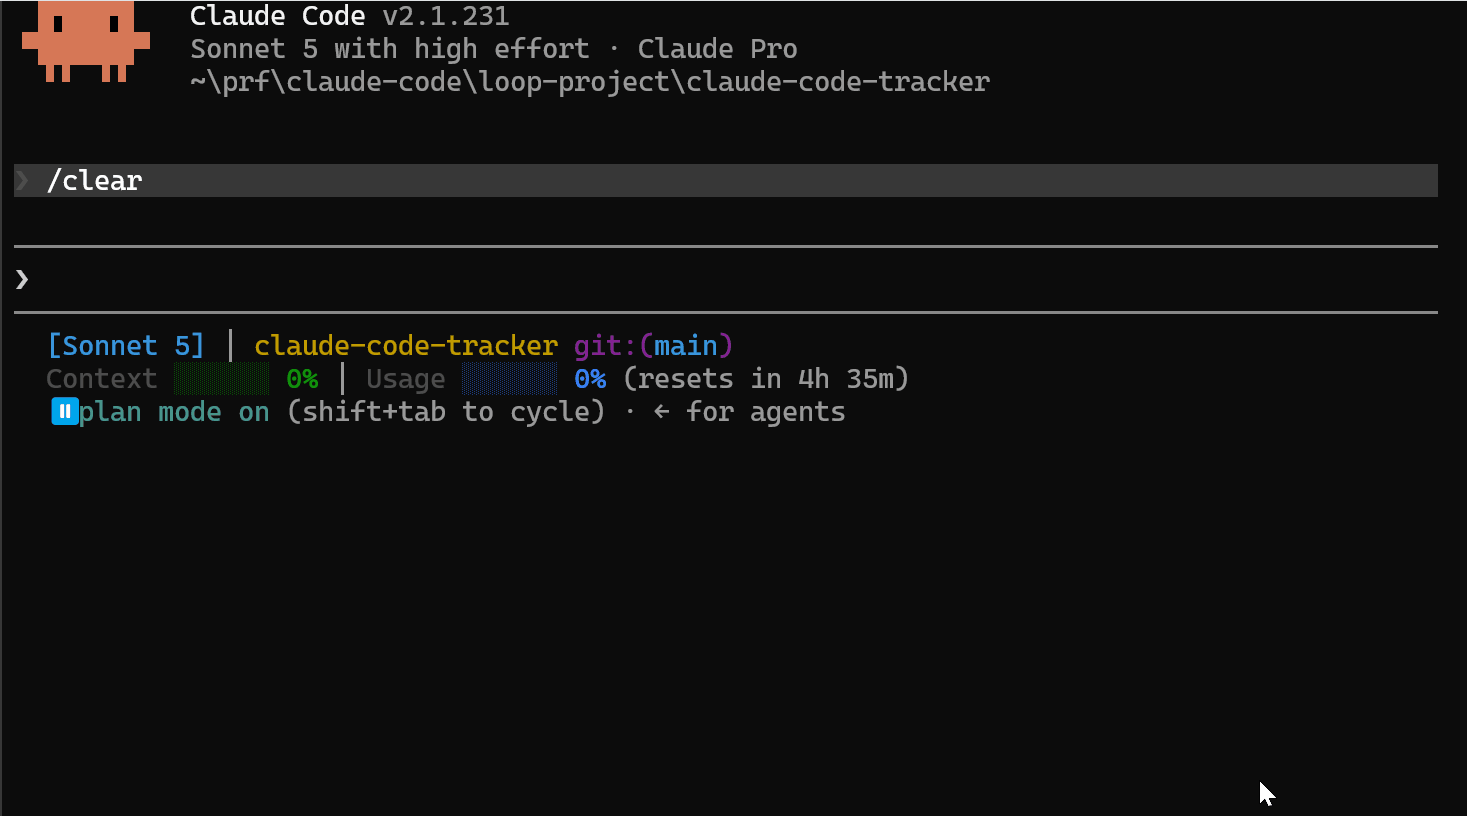Image resolution: width=1467 pixels, height=816 pixels.
Task: Click the plan mode on text
Action: tap(174, 412)
